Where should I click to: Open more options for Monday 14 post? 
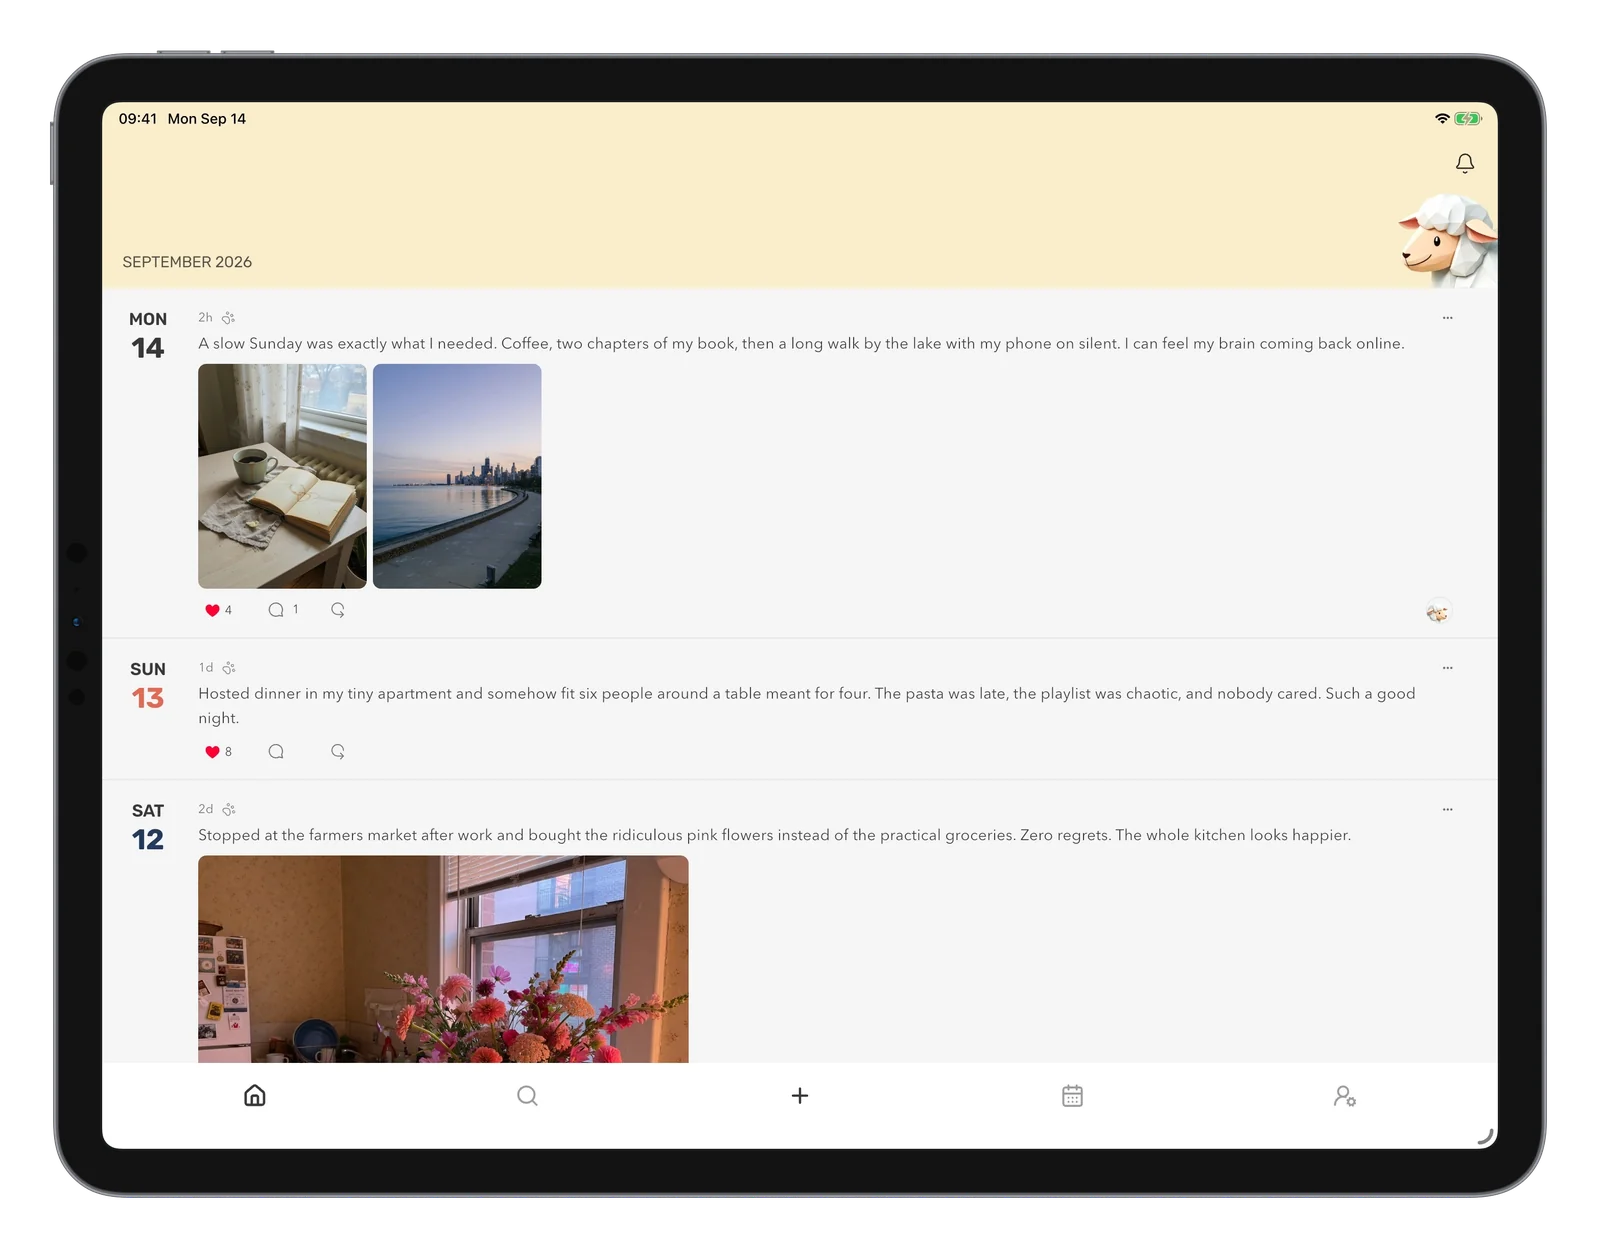[x=1447, y=318]
